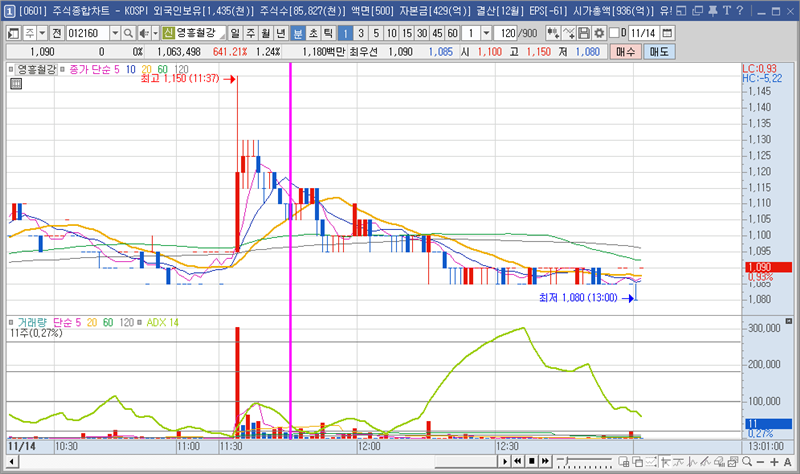
Task: Click the 매수 buy button
Action: click(x=626, y=51)
